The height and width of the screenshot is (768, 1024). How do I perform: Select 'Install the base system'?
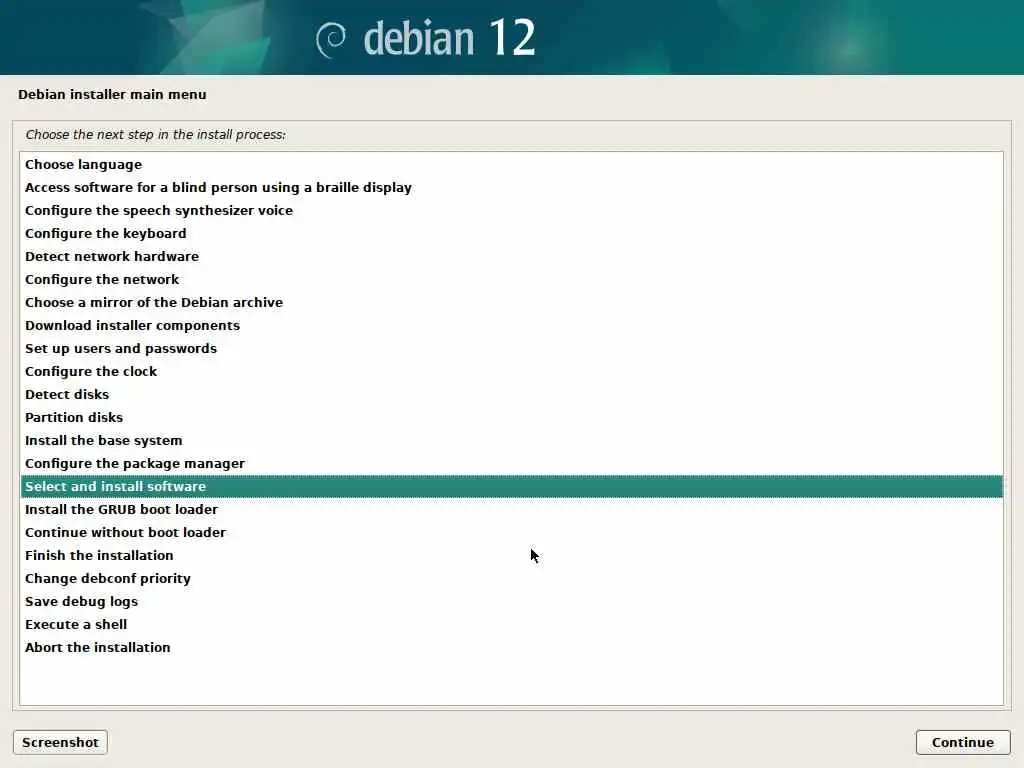click(511, 440)
